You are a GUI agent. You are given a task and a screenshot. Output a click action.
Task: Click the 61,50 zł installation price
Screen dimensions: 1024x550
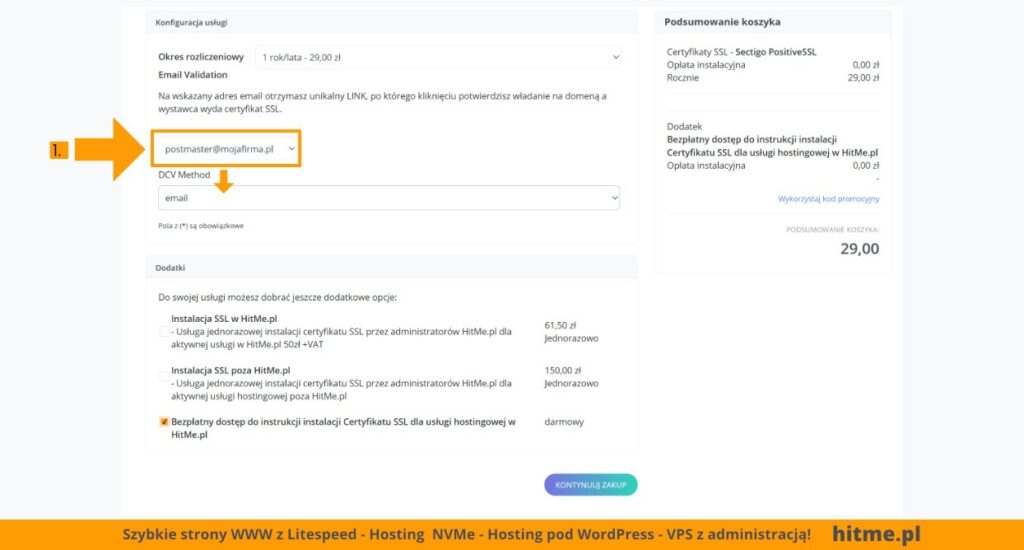pyautogui.click(x=561, y=325)
